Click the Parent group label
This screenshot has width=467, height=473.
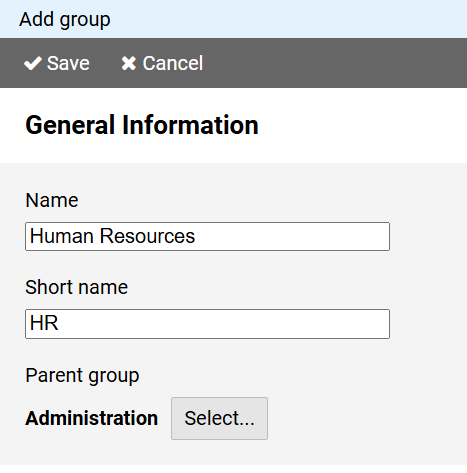click(x=82, y=376)
